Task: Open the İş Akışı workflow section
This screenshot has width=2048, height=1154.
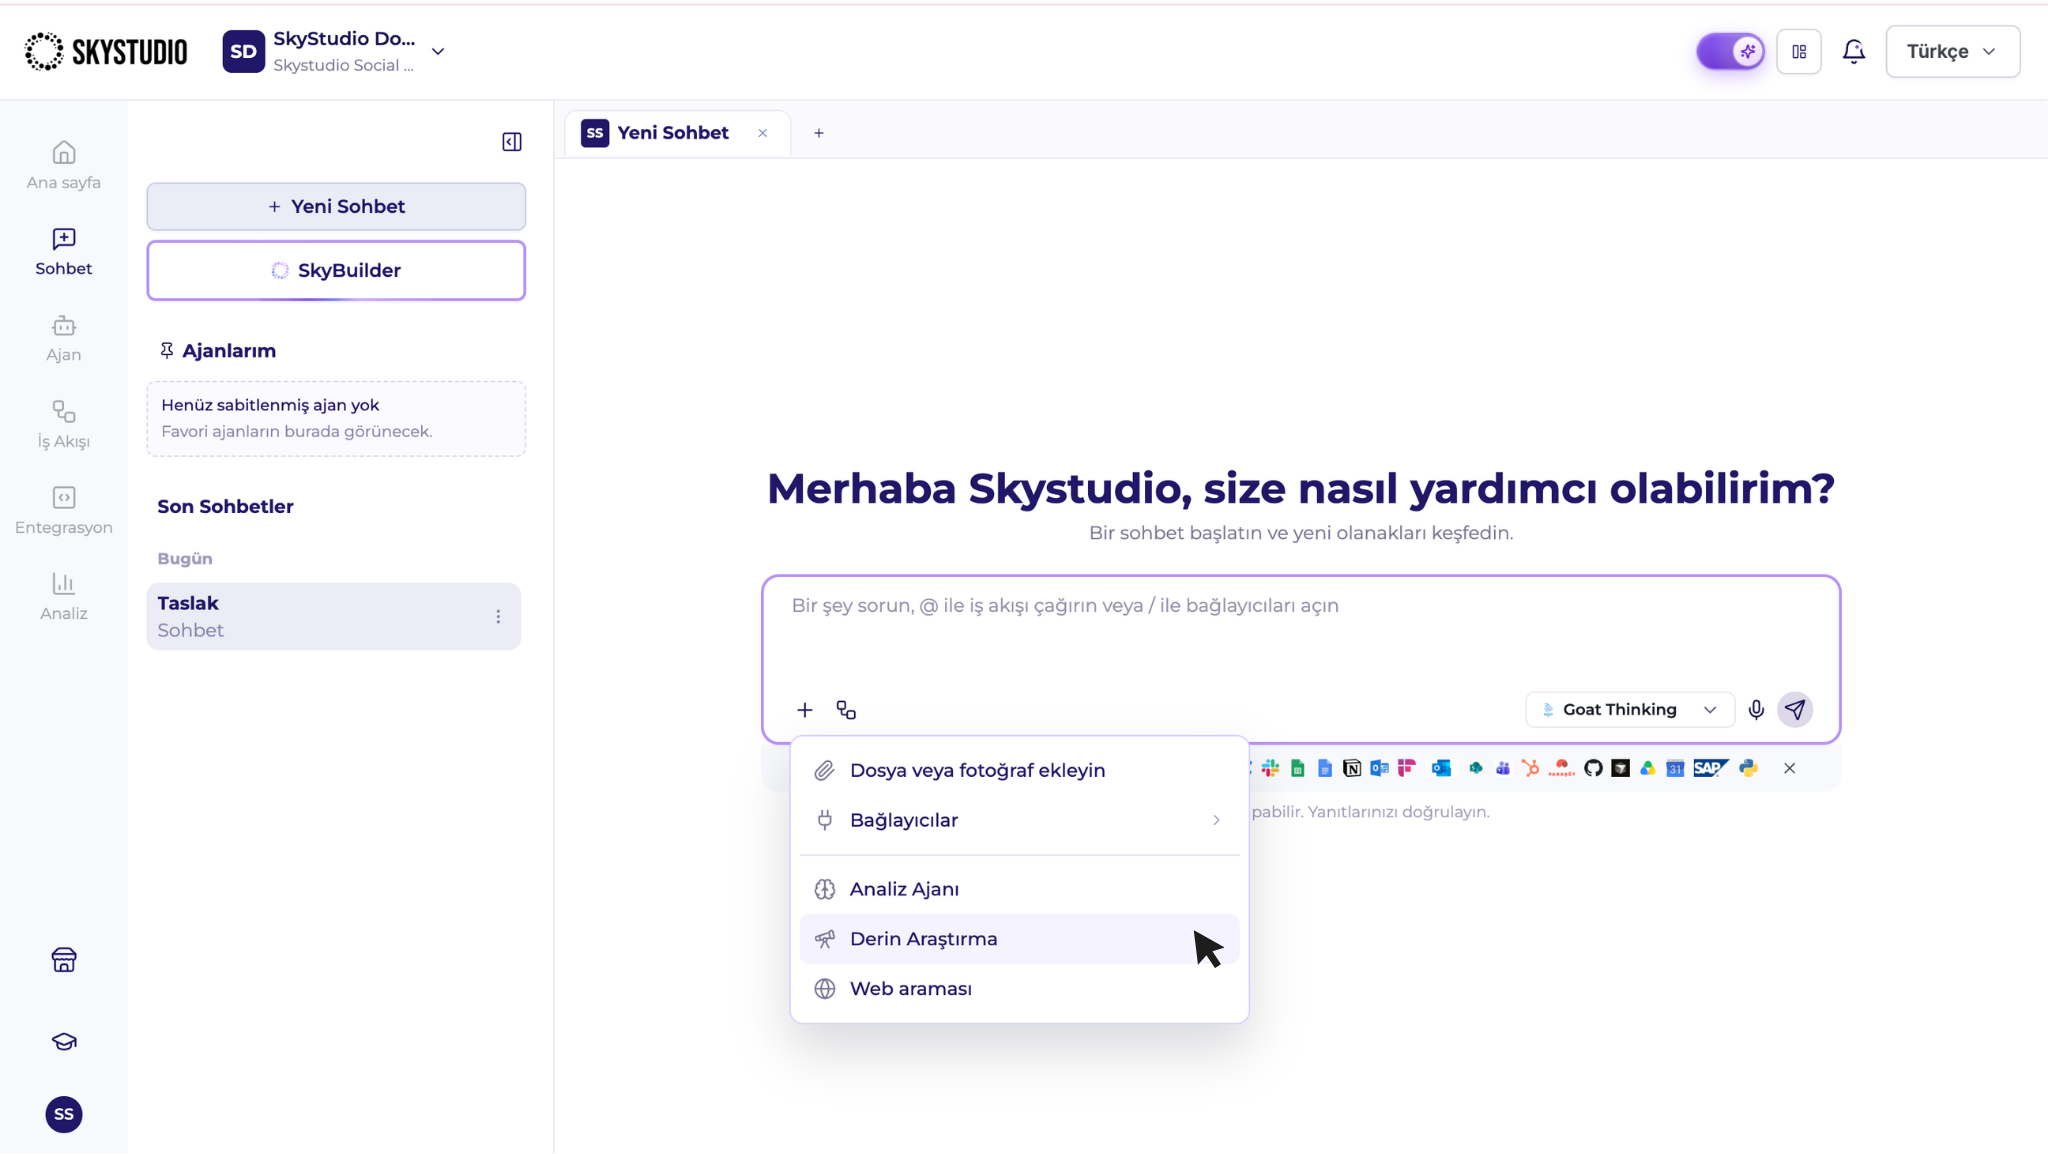Action: coord(63,424)
